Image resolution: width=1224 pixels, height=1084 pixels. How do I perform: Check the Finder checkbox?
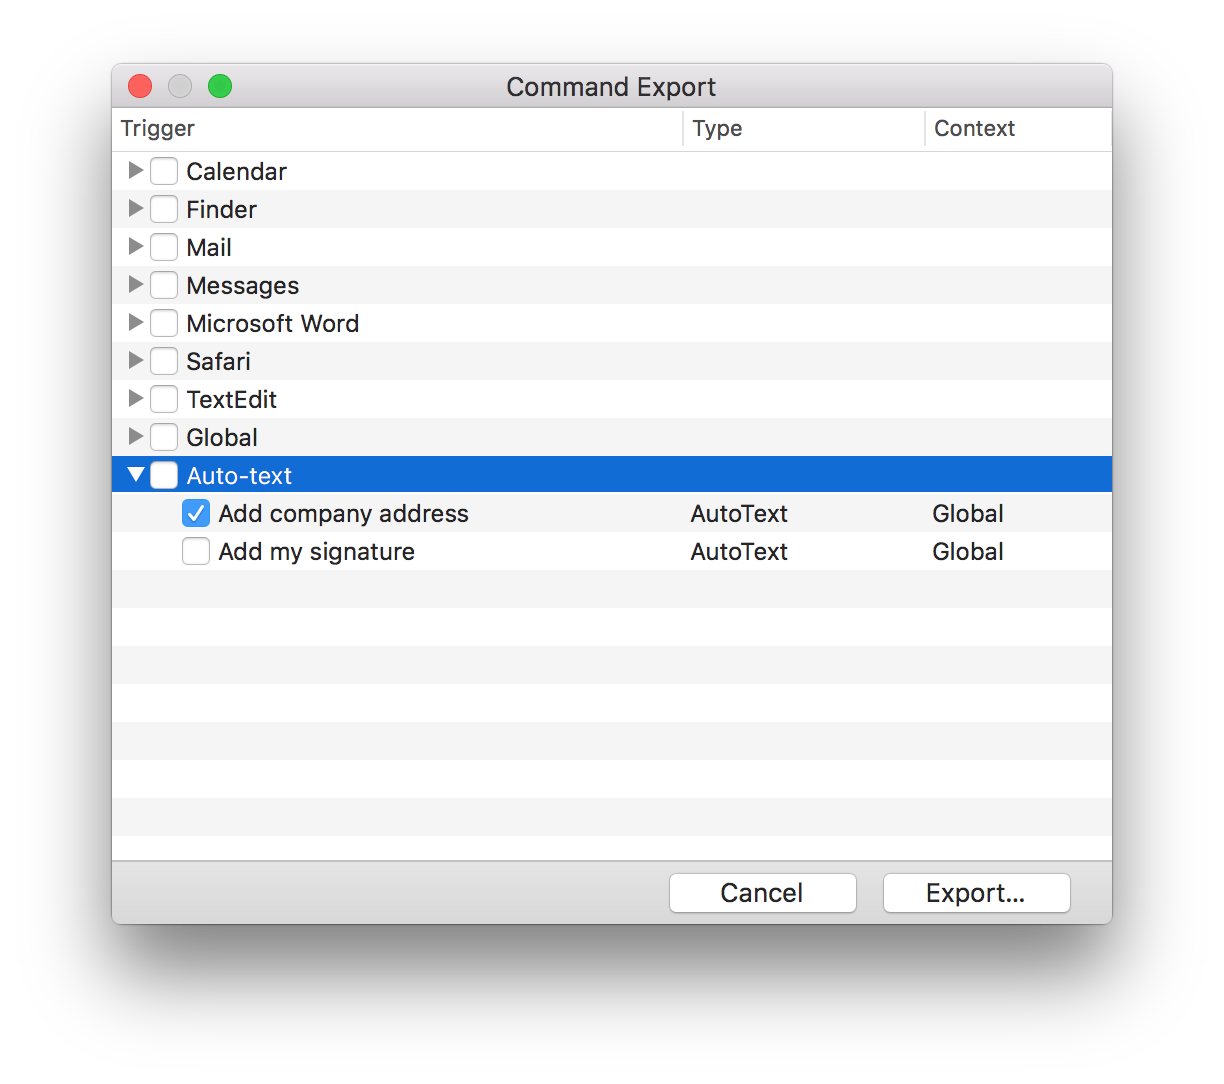pos(164,209)
